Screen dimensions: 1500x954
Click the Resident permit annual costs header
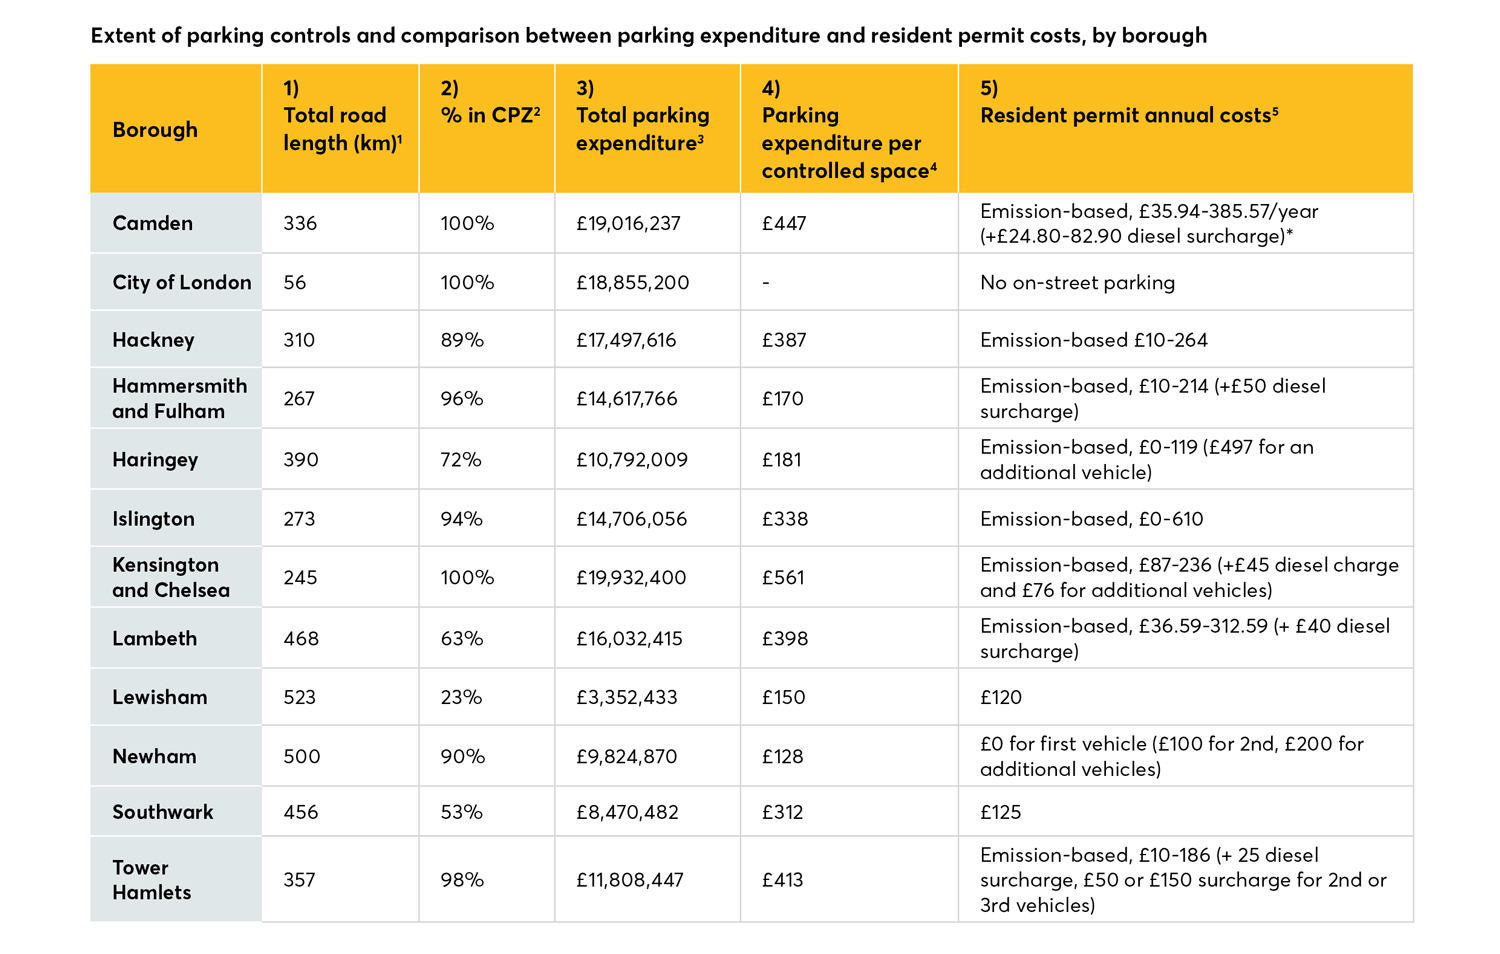1128,115
